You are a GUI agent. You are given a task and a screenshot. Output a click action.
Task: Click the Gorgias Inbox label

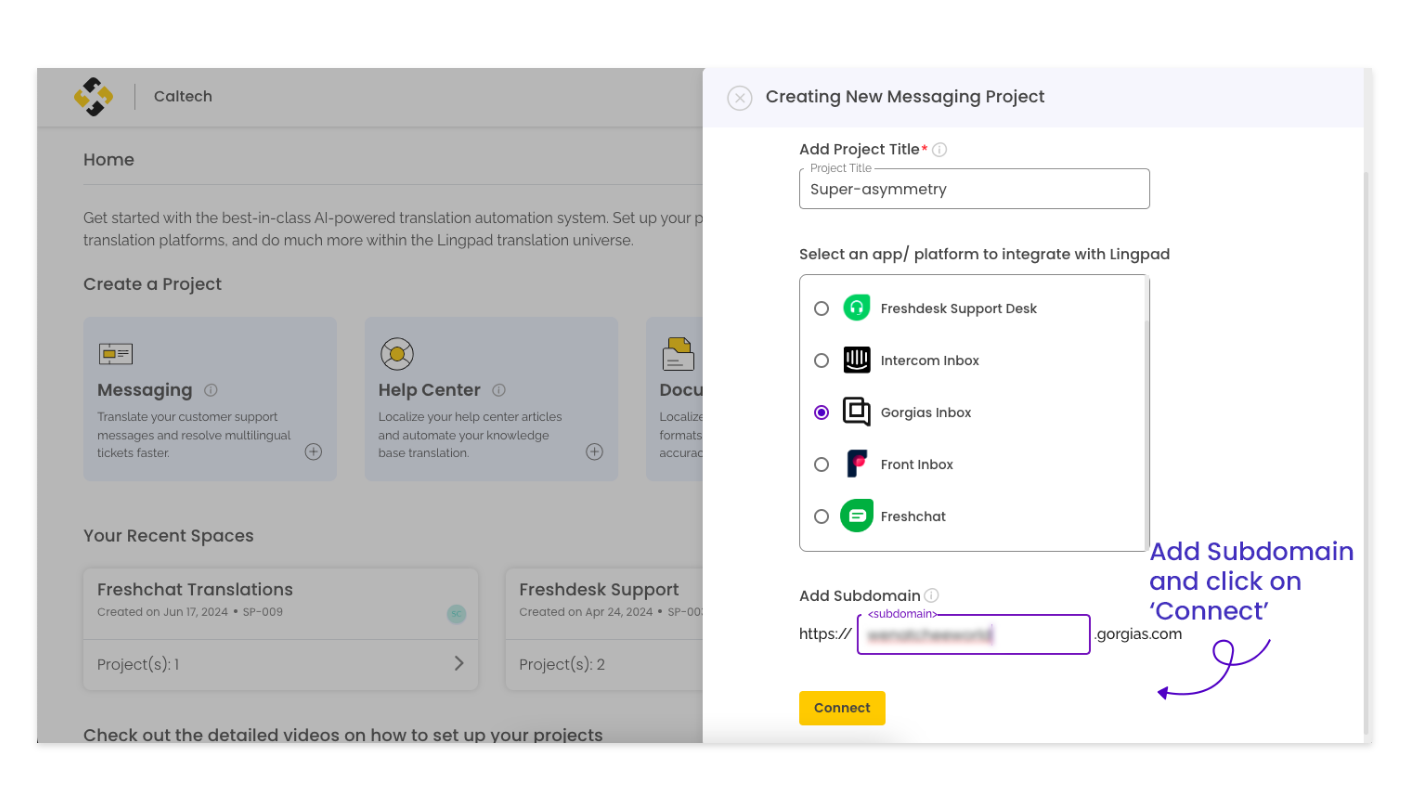coord(926,413)
